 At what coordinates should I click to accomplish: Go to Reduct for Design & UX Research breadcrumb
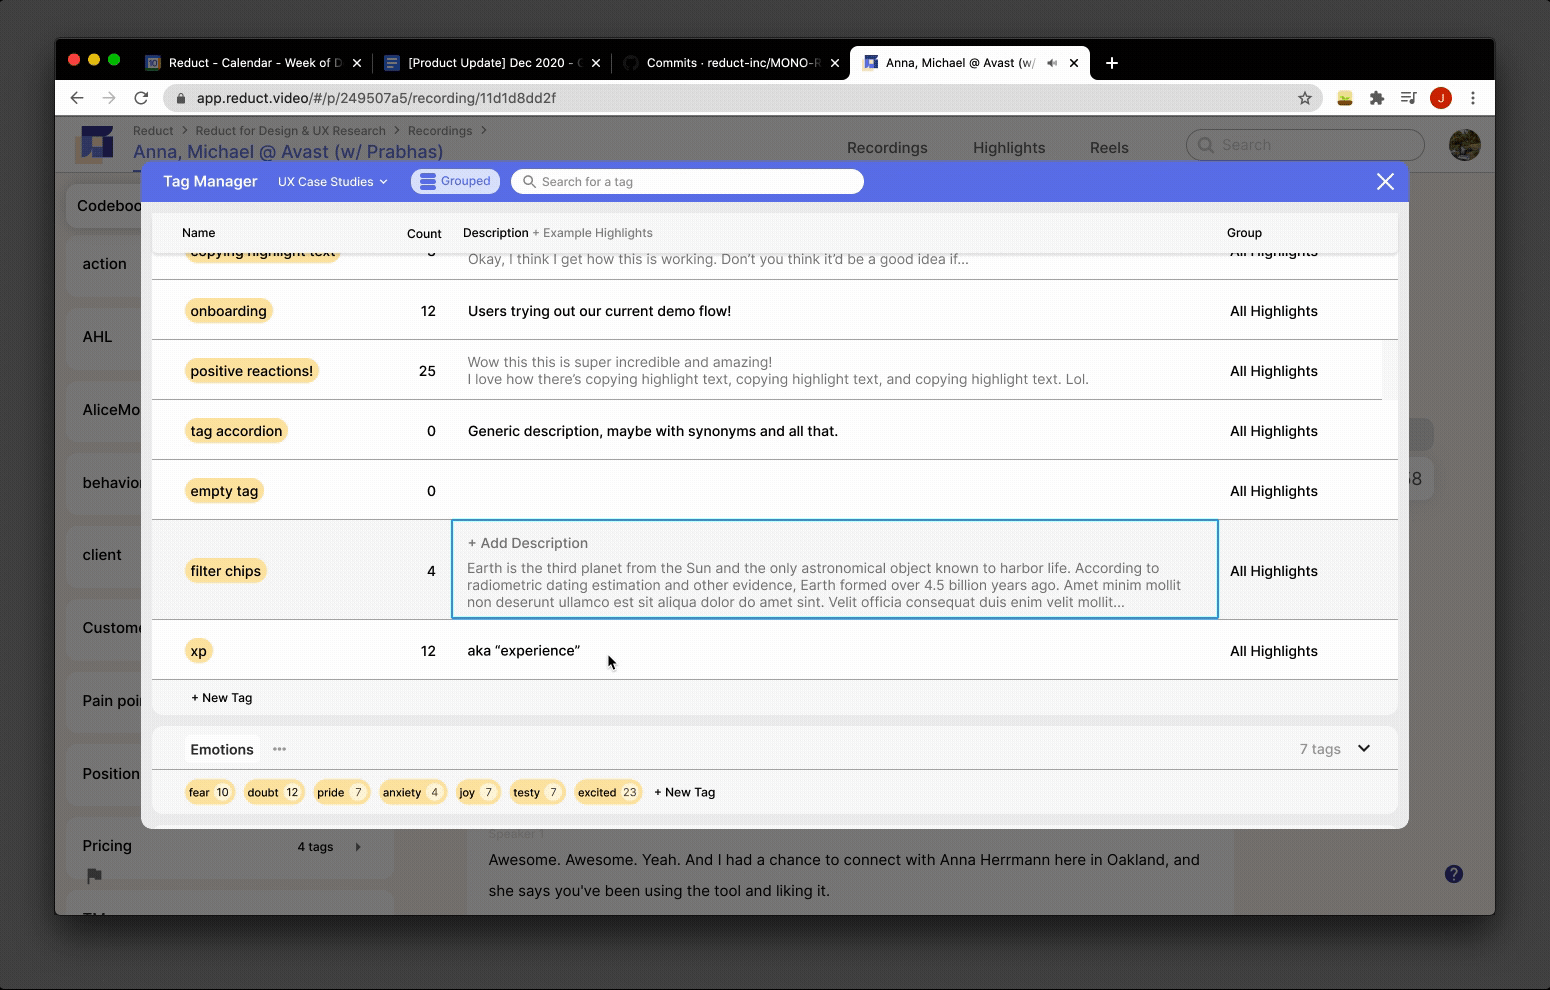pos(290,130)
